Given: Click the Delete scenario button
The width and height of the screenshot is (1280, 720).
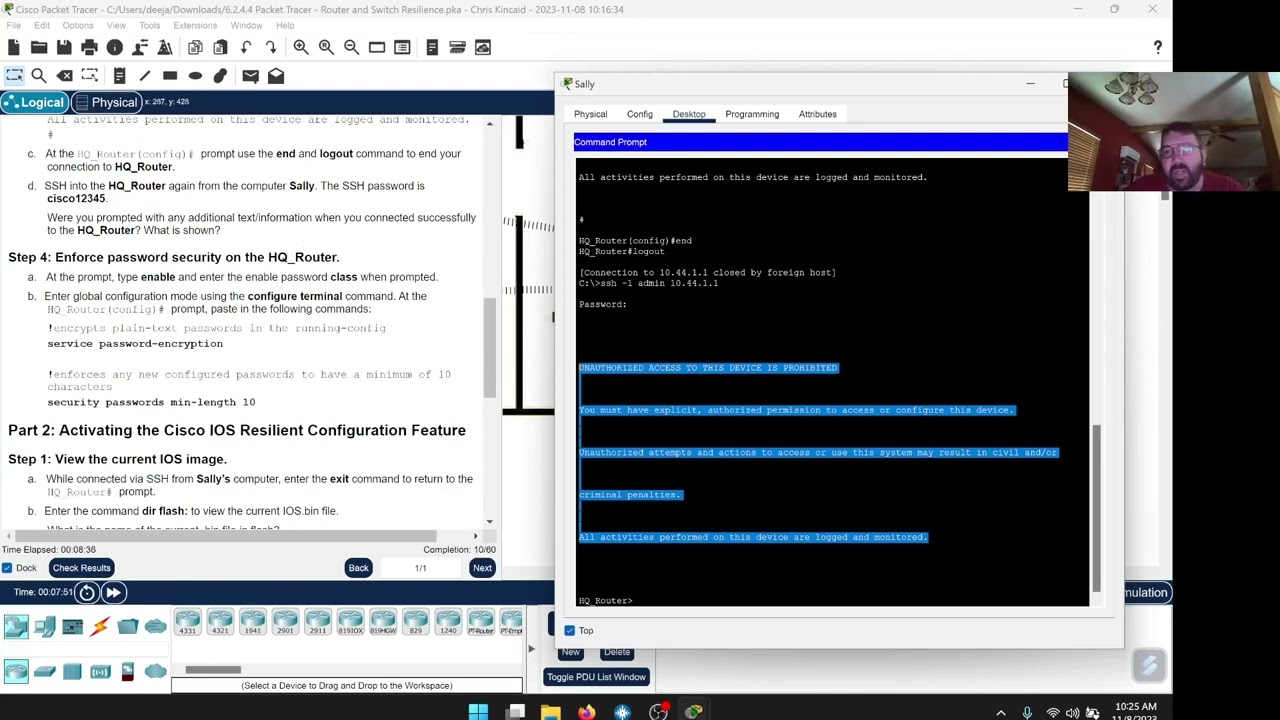Looking at the screenshot, I should coord(617,652).
